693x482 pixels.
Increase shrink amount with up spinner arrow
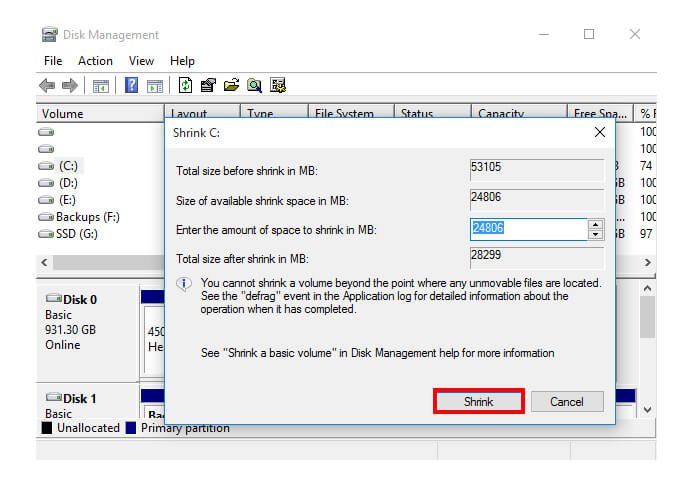[x=596, y=224]
